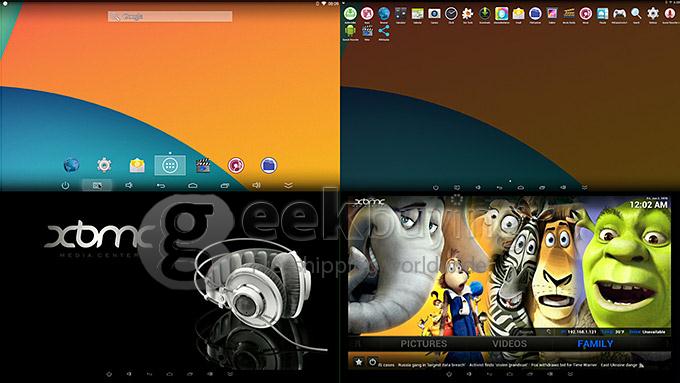The height and width of the screenshot is (383, 680).
Task: Open the Sound Recorder microphone app in drawer
Action: pyautogui.click(x=670, y=14)
